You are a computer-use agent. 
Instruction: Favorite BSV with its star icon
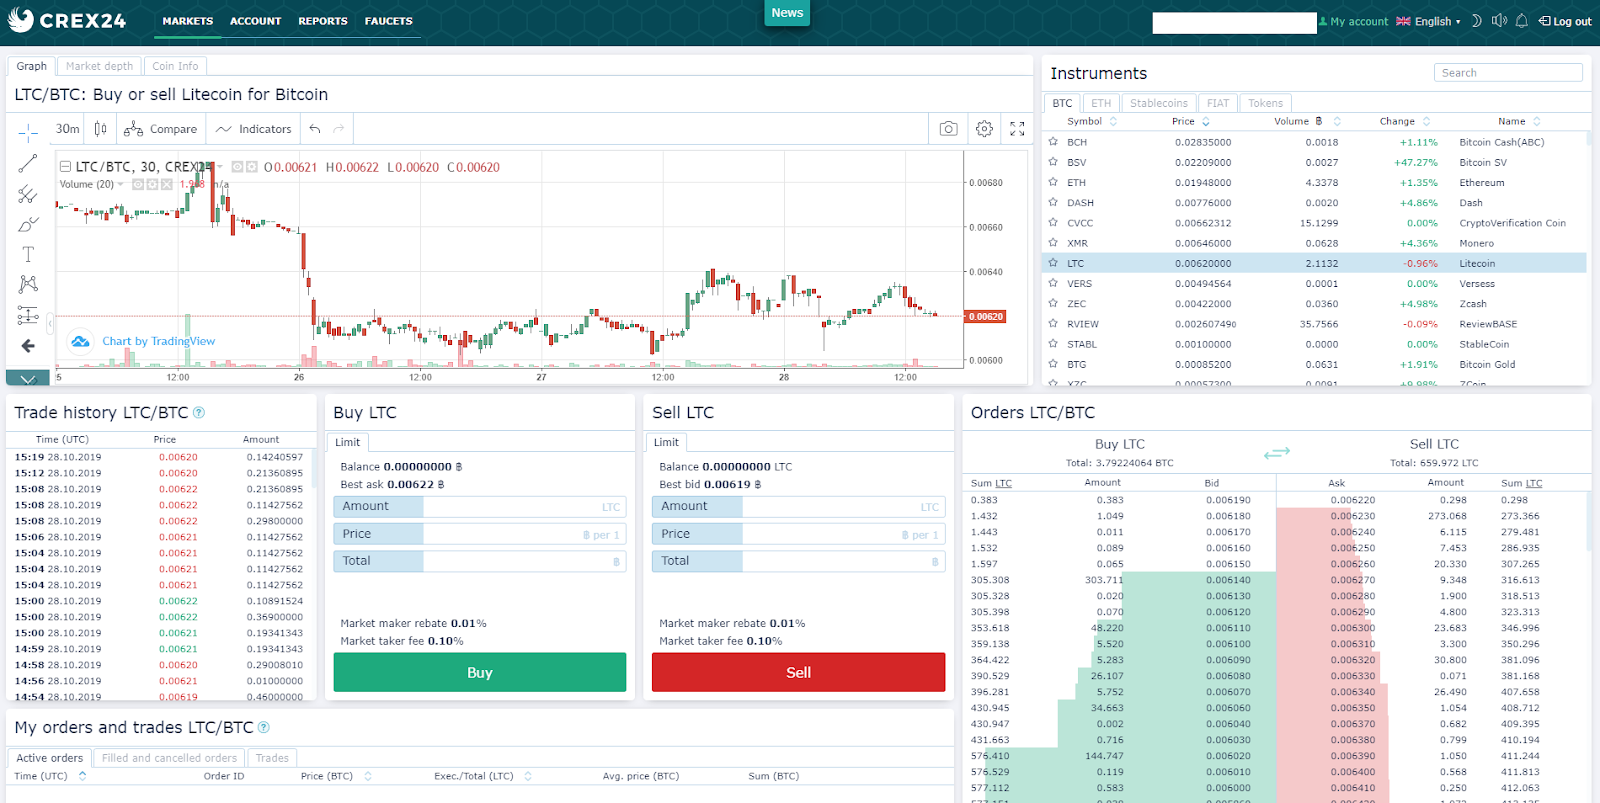pos(1053,162)
